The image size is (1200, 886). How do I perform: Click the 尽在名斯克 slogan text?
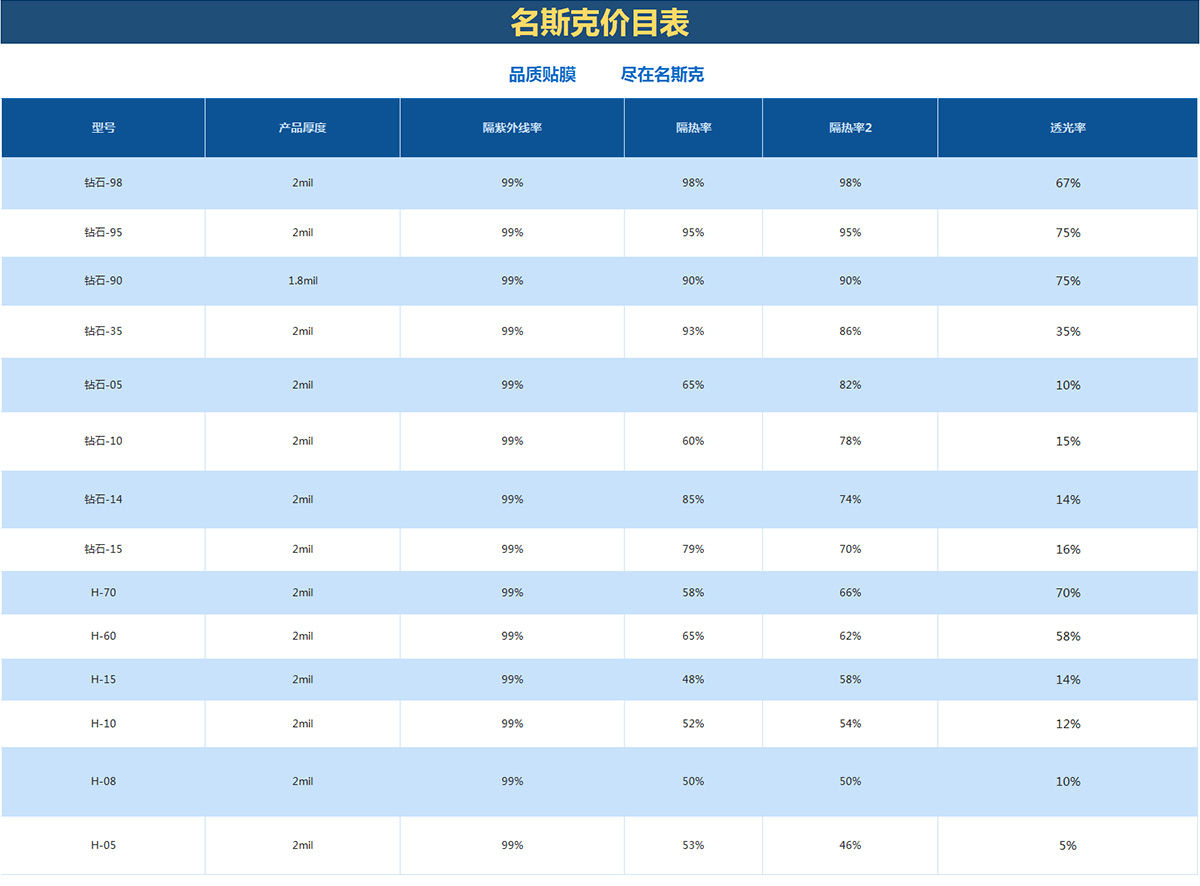point(662,75)
